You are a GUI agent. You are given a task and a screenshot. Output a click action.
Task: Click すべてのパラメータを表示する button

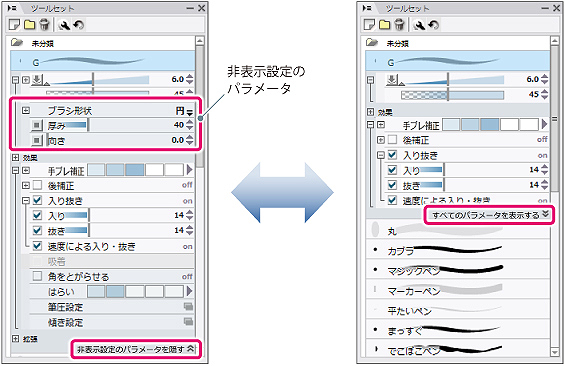pos(489,215)
